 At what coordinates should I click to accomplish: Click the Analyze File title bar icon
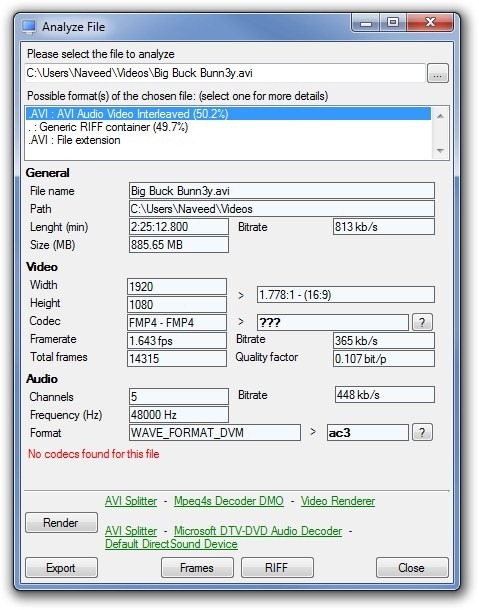29,27
